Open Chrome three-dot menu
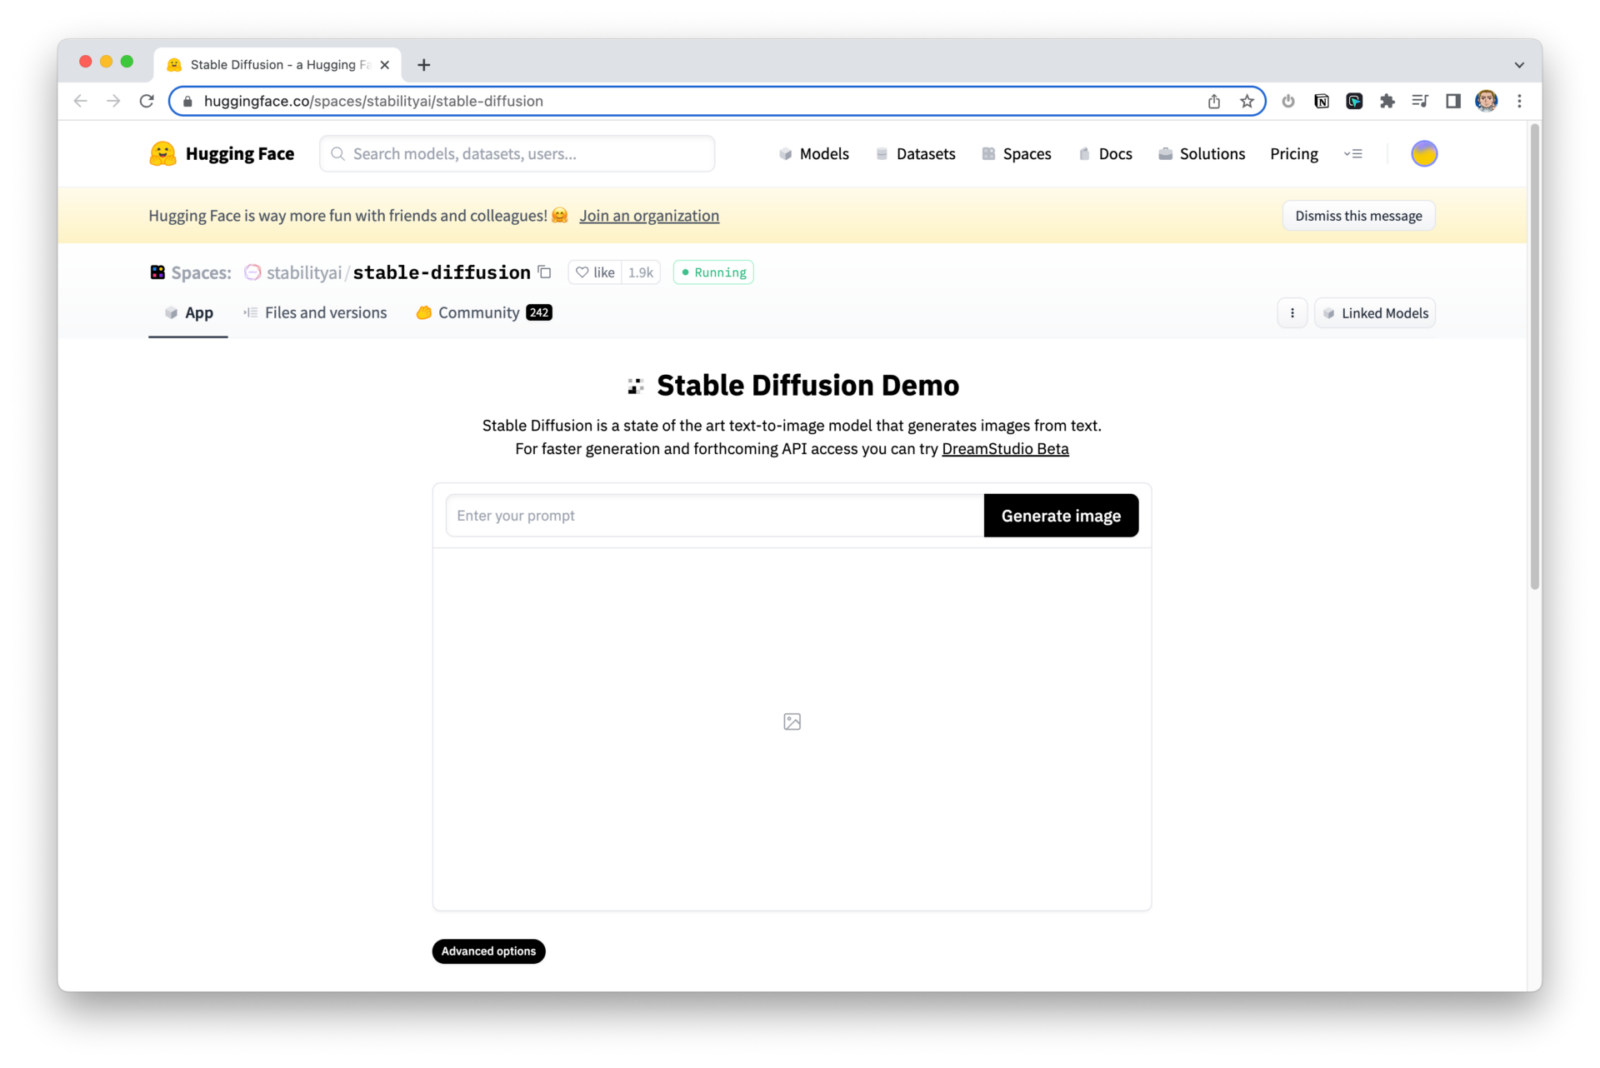The image size is (1600, 1068). 1519,101
